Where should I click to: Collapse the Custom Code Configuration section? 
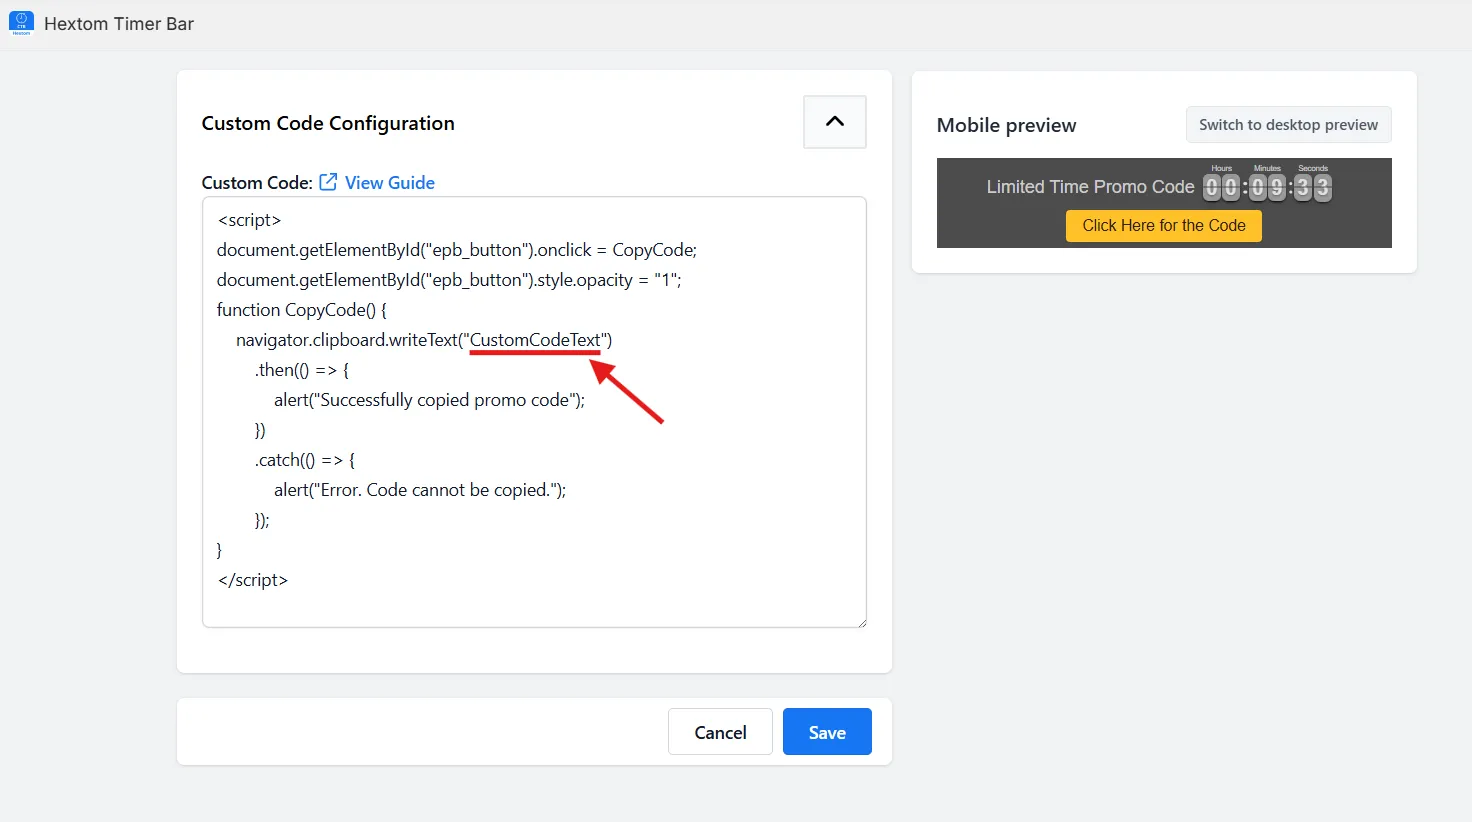pyautogui.click(x=835, y=122)
